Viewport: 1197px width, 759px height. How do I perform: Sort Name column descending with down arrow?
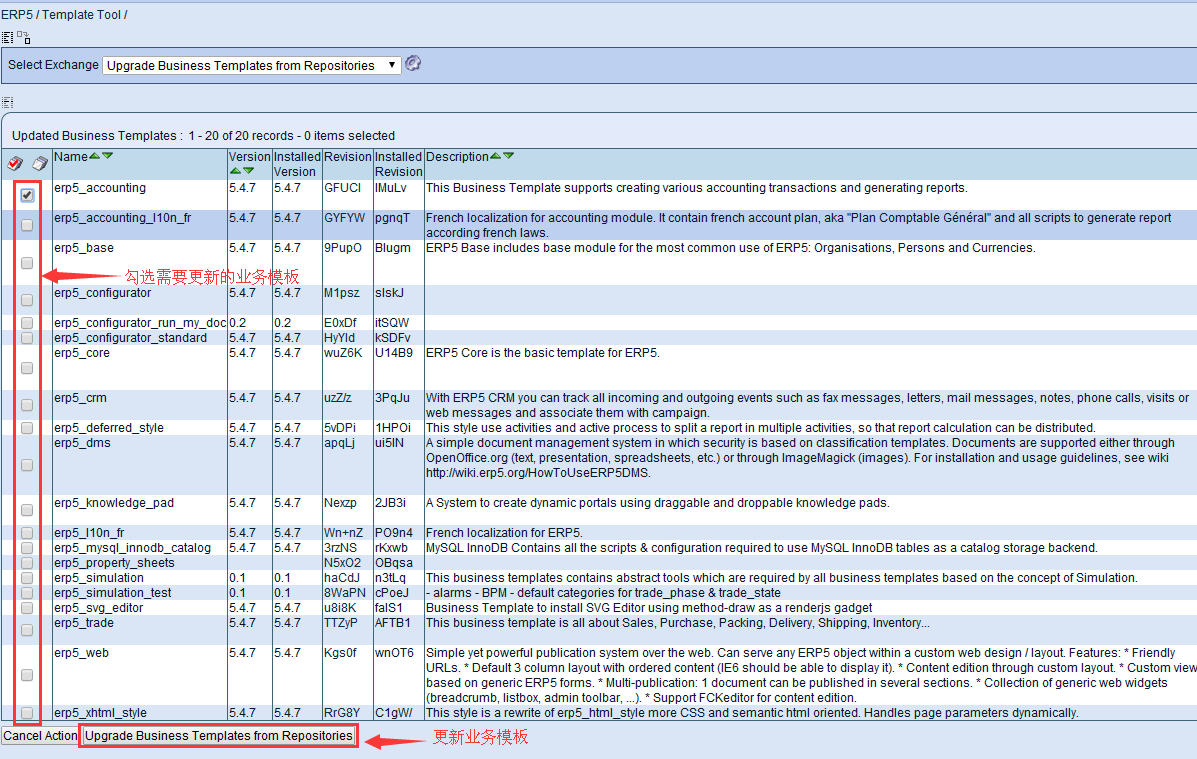(x=108, y=156)
